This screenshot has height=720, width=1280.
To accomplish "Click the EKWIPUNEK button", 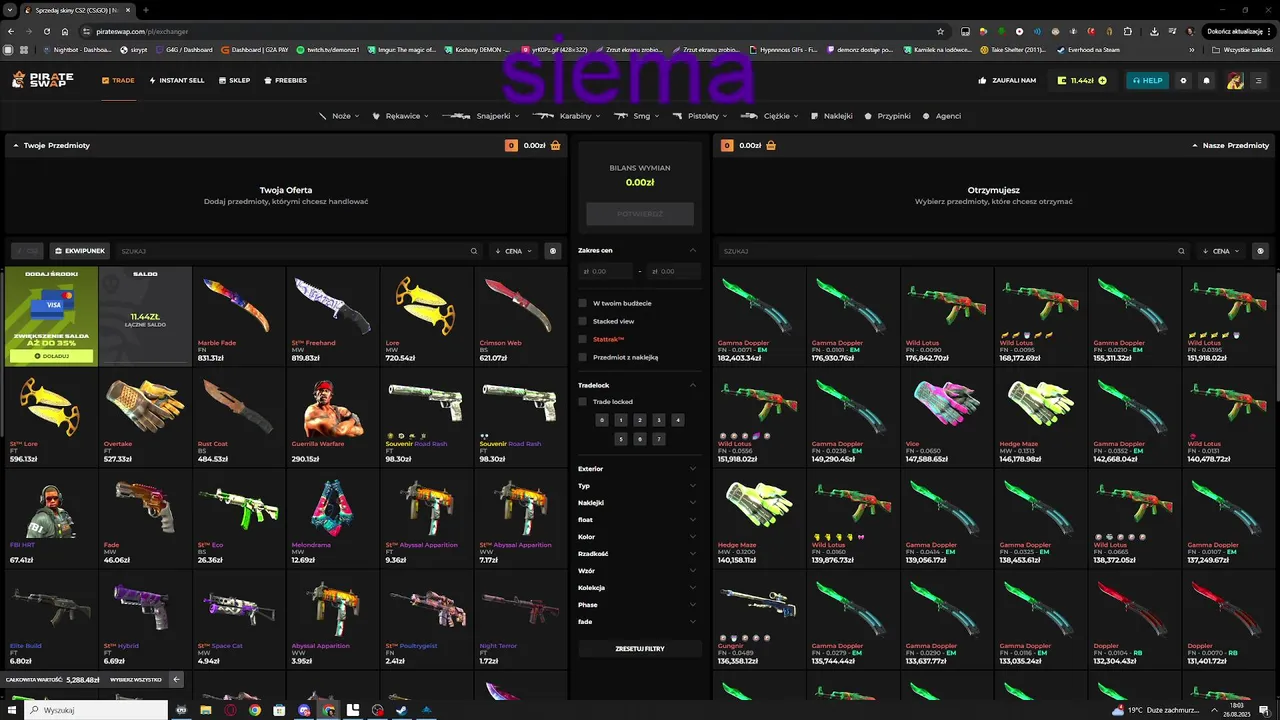I will pos(80,251).
